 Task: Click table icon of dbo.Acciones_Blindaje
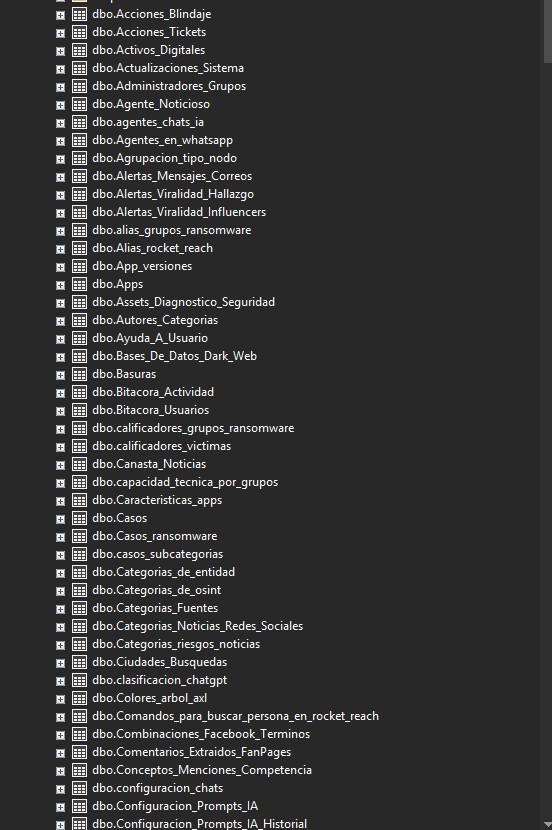click(x=79, y=14)
